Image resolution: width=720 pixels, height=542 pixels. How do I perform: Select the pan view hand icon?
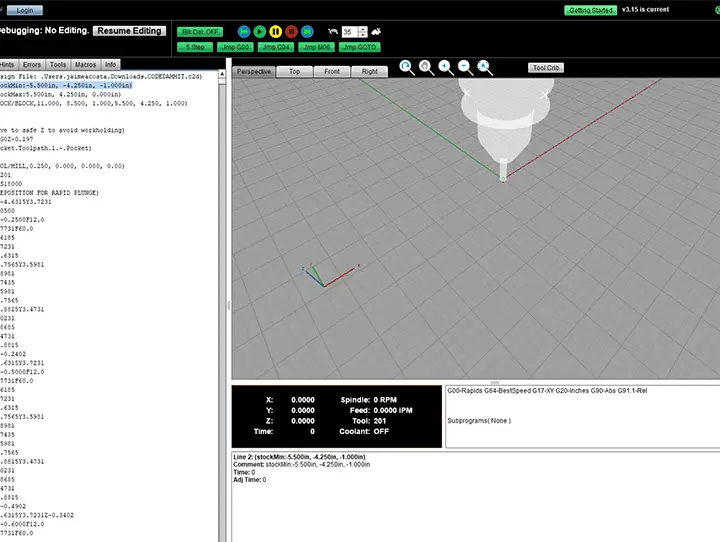426,68
